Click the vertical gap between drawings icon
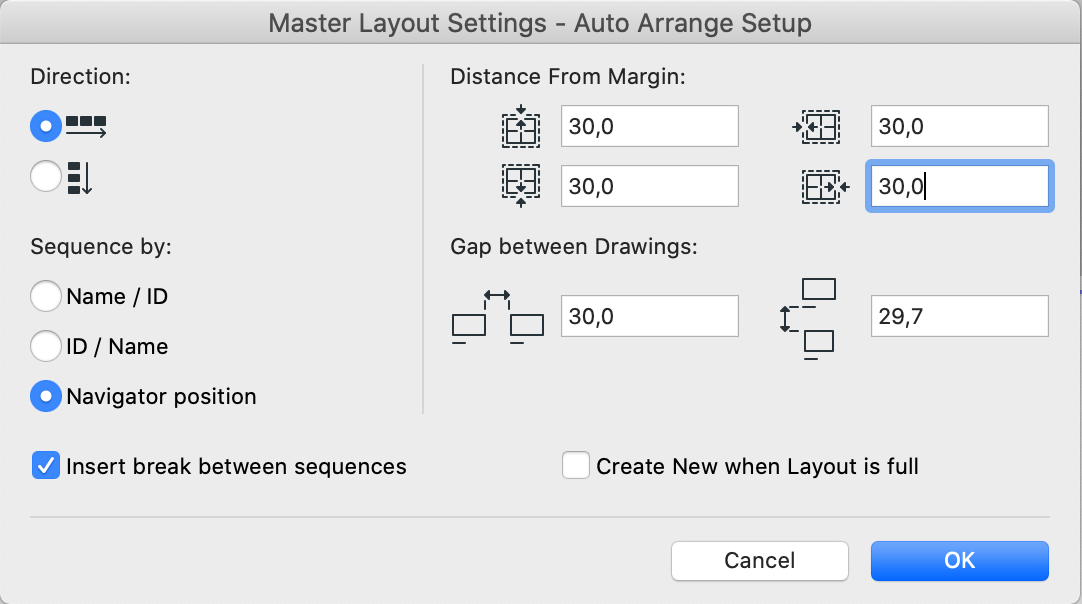1082x604 pixels. point(807,319)
